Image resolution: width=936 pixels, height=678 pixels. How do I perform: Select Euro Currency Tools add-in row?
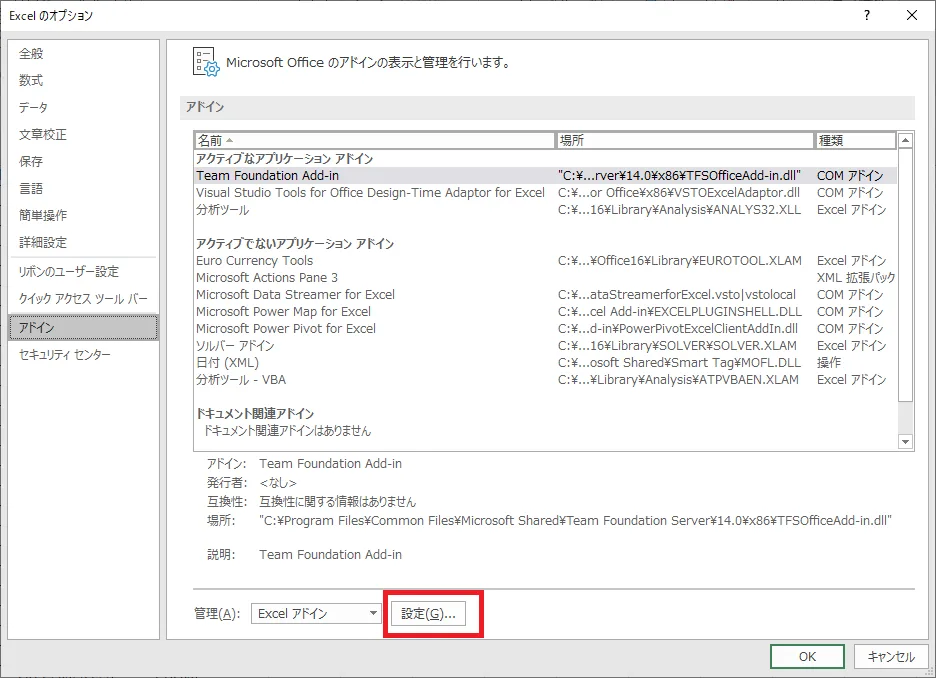click(255, 260)
